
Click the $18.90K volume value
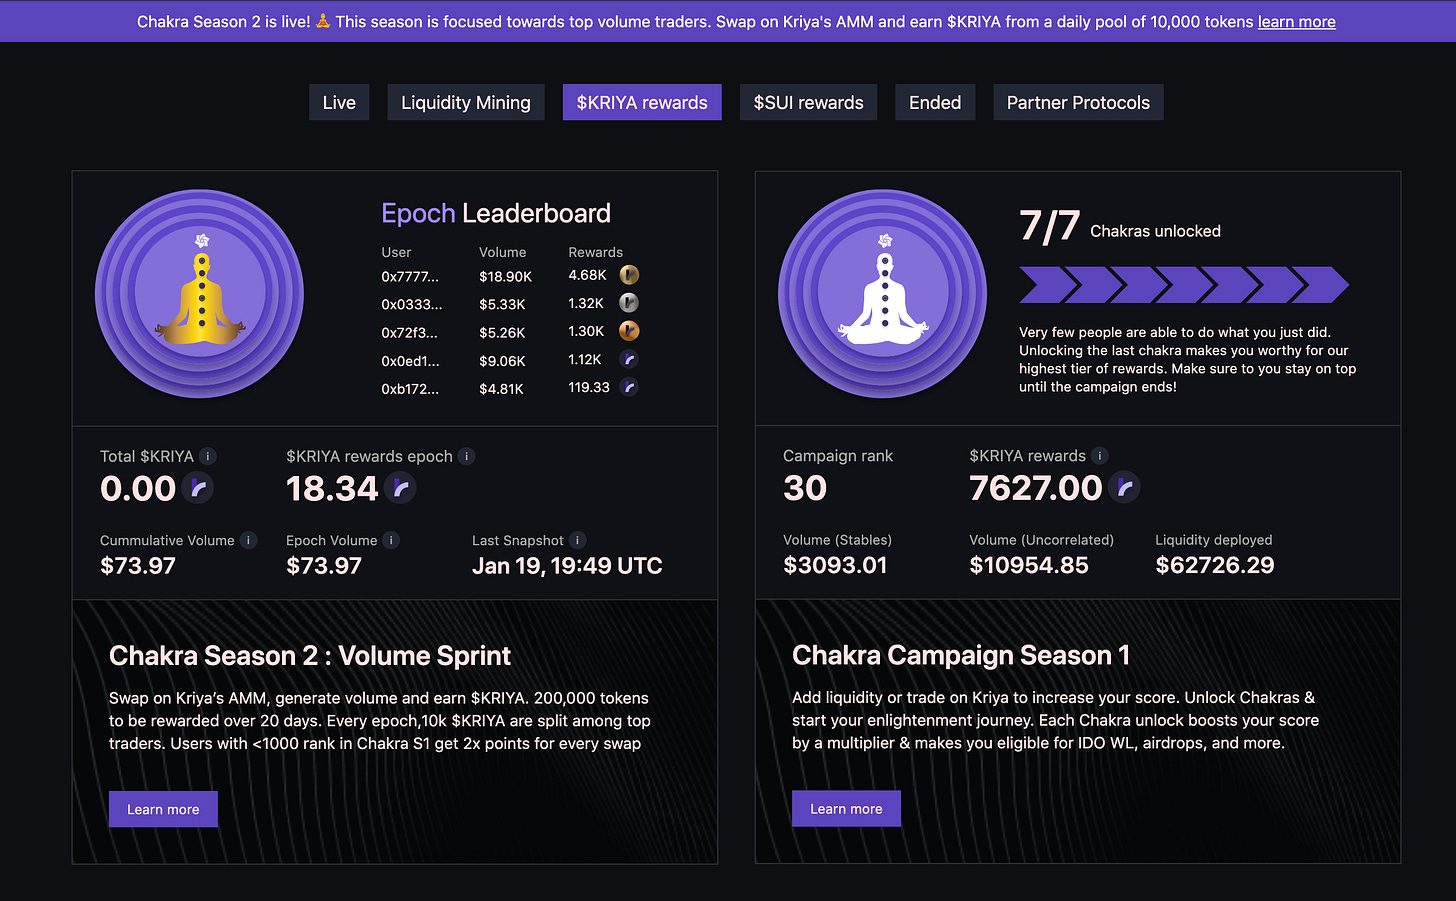point(505,276)
